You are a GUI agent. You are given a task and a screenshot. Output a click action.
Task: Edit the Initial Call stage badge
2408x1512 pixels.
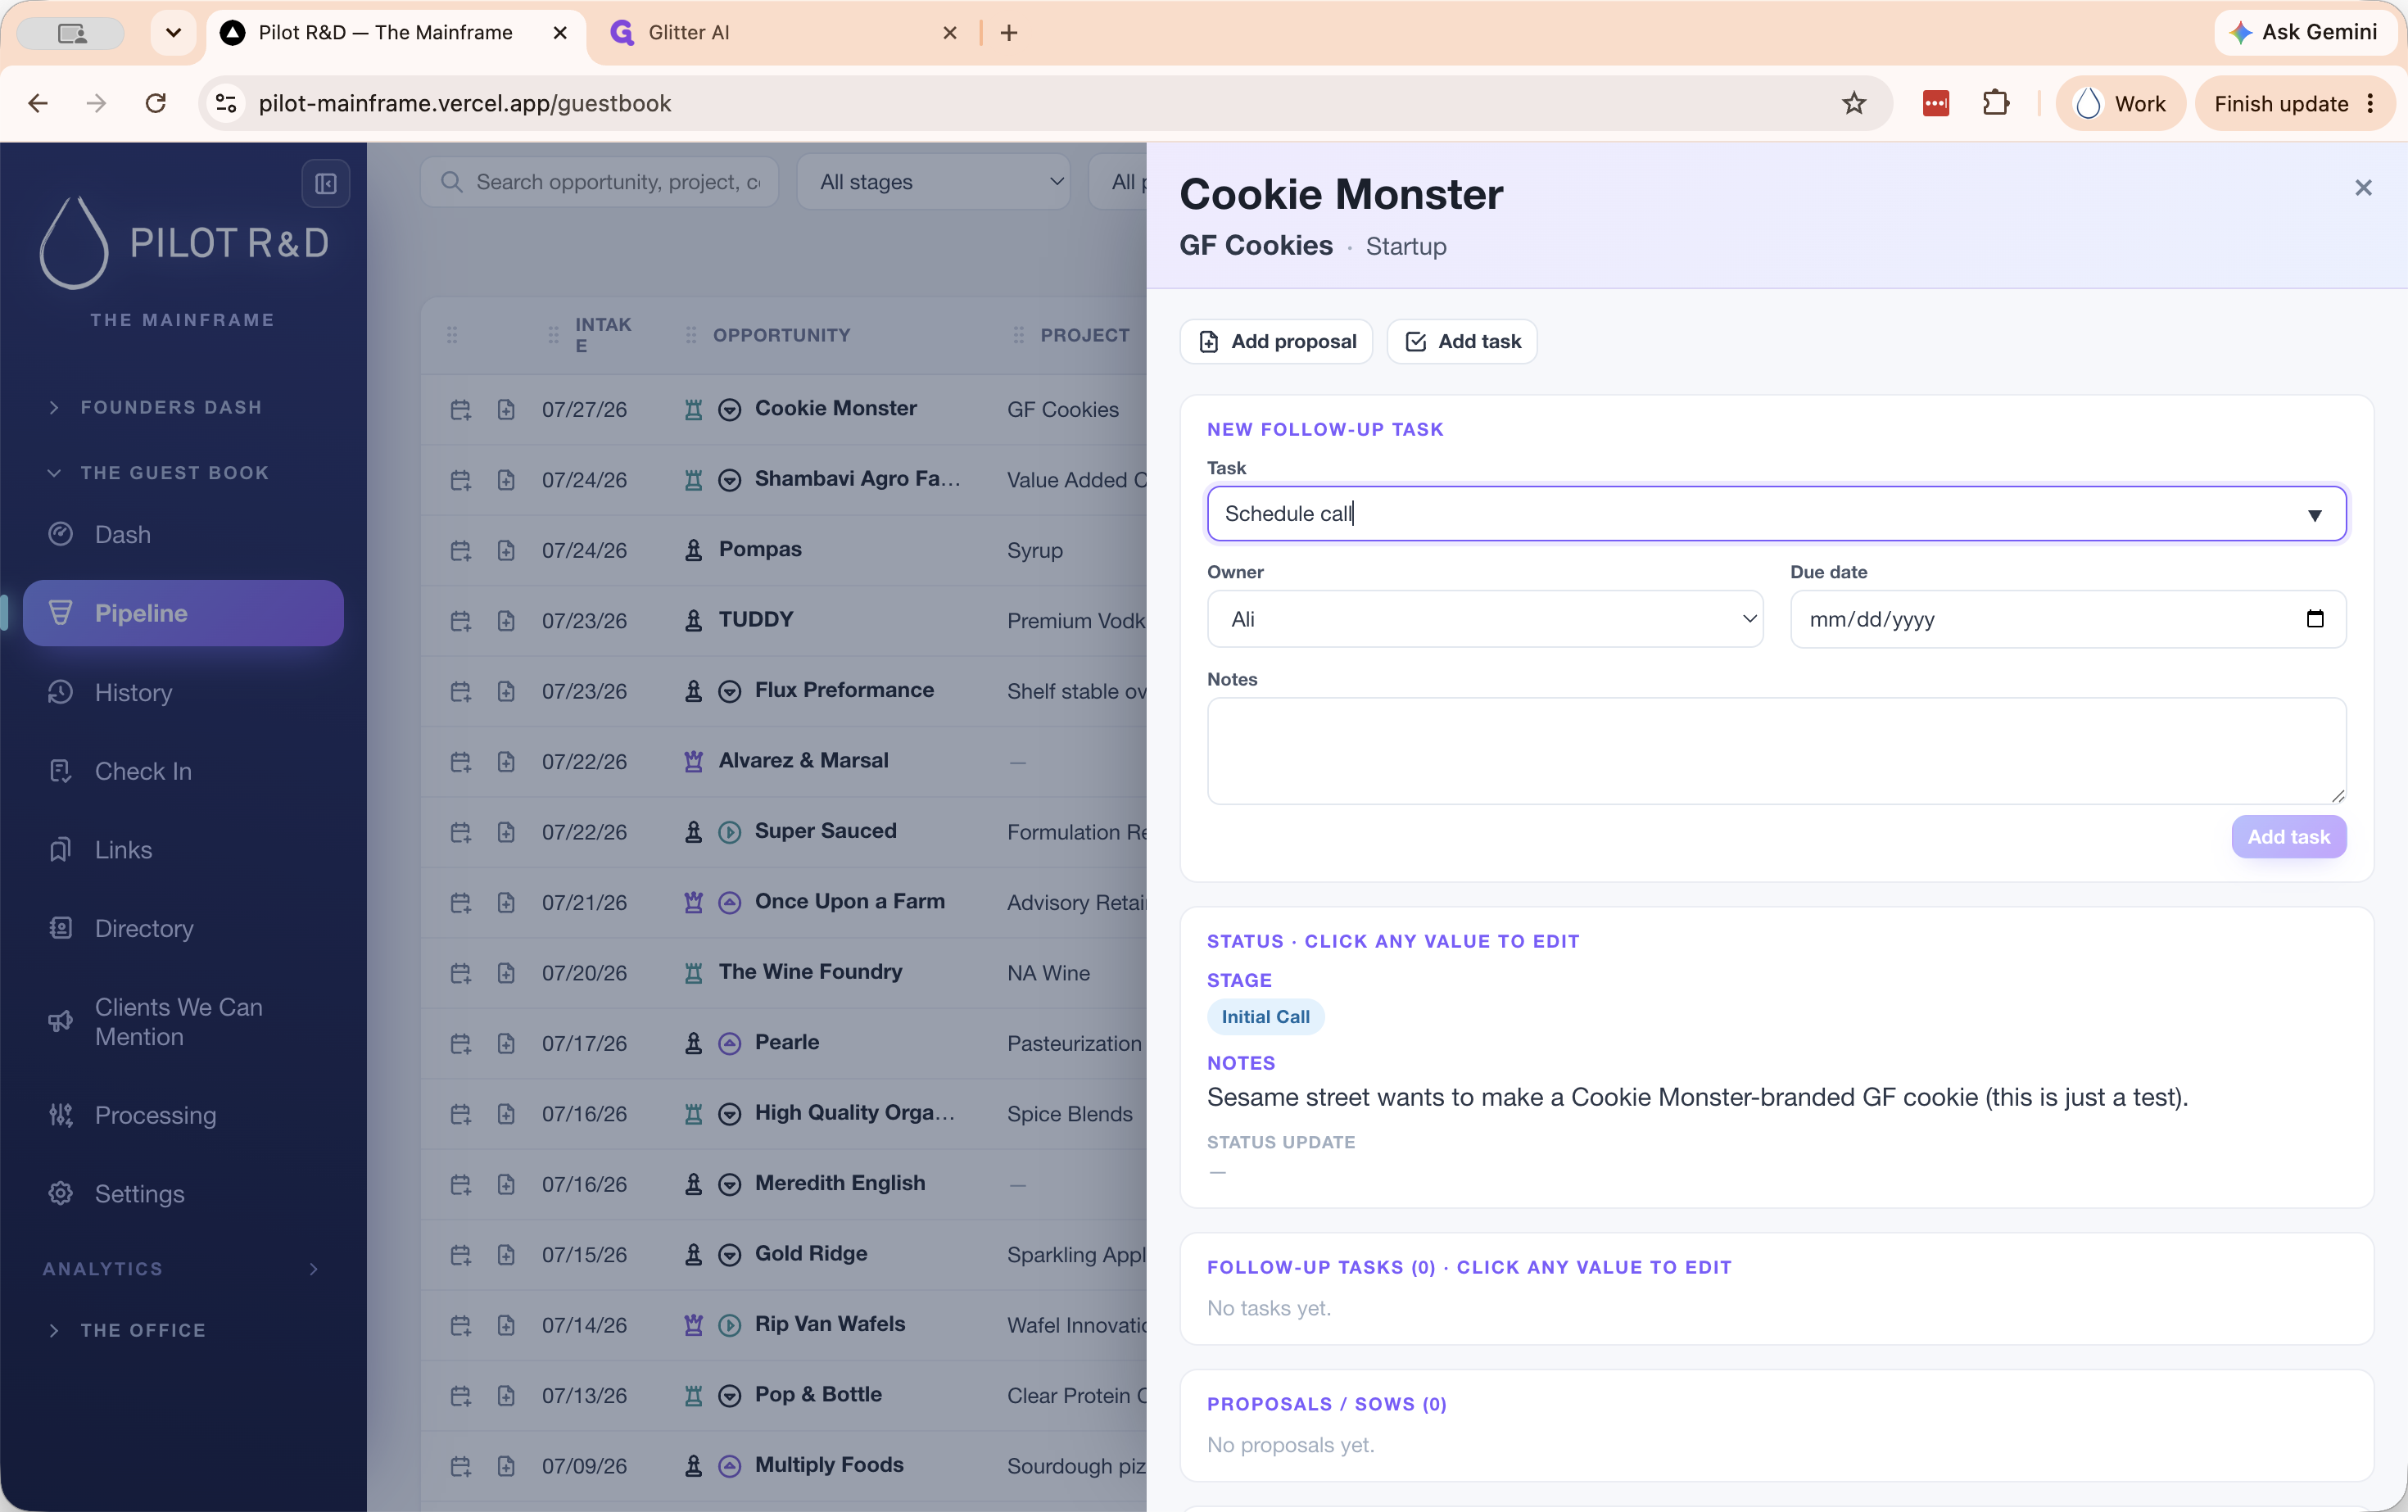(x=1265, y=1017)
